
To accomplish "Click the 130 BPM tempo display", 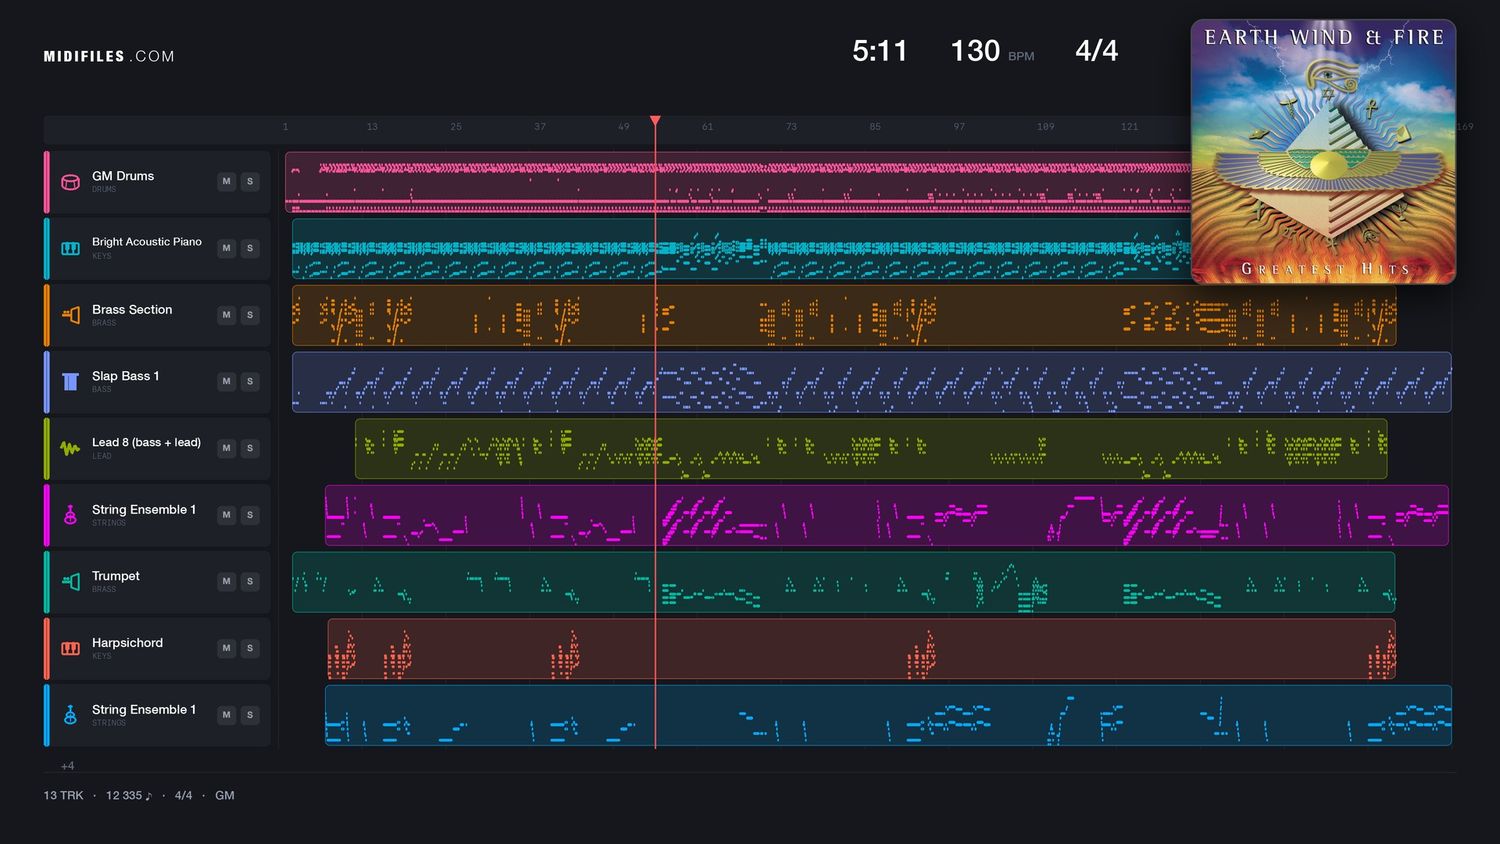I will point(992,51).
